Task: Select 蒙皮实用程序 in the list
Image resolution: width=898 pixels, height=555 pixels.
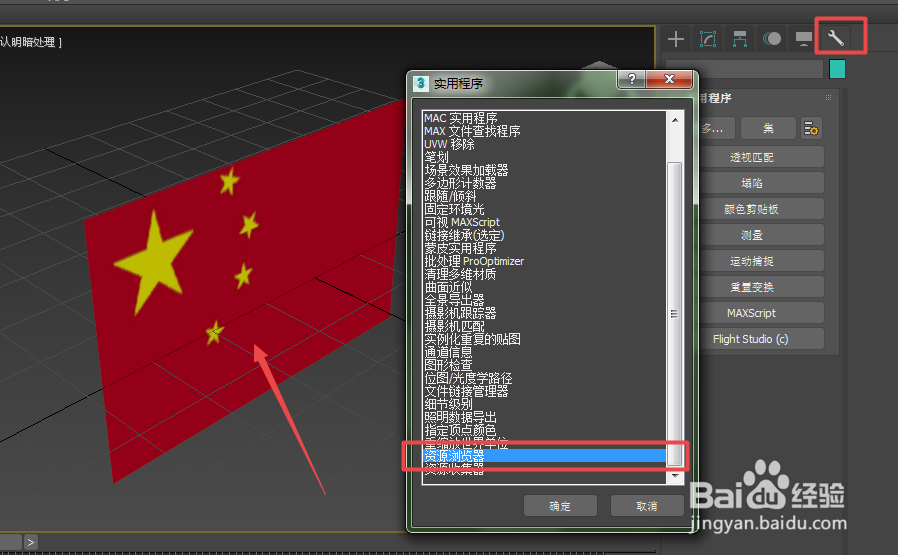Action: tap(460, 248)
